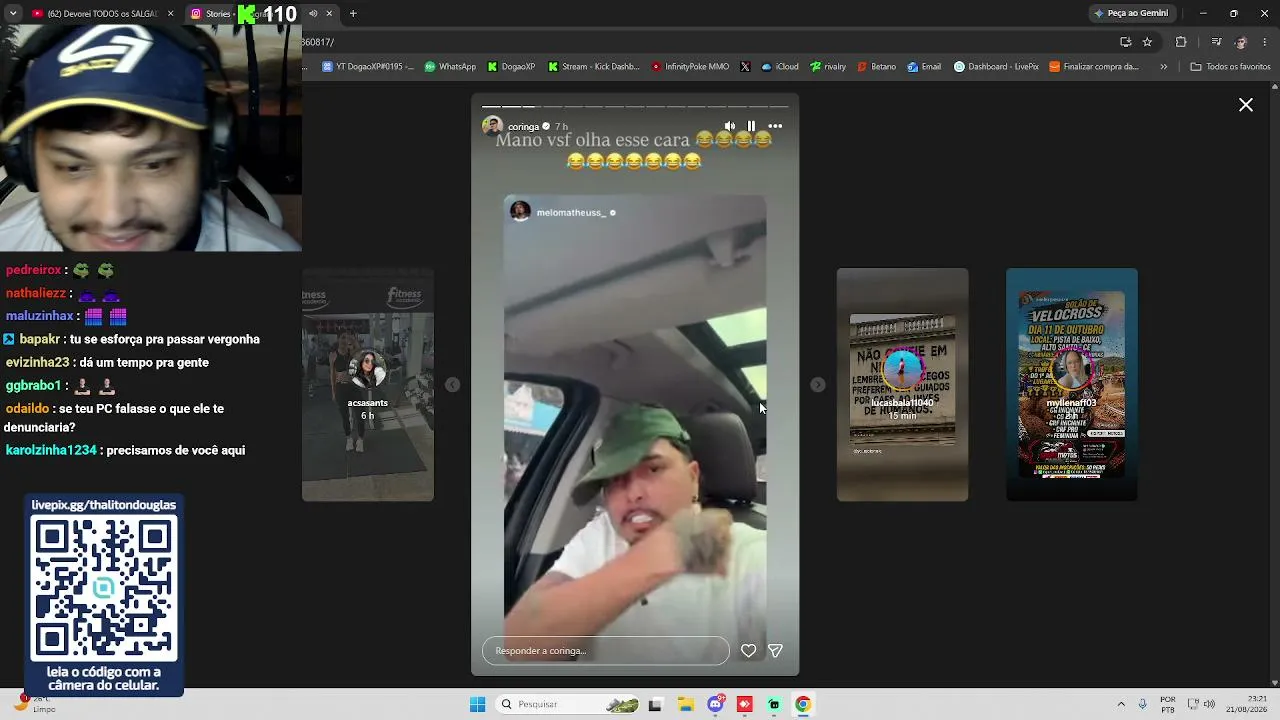Open the WhatsApp bookmark
This screenshot has height=720, width=1280.
point(450,67)
